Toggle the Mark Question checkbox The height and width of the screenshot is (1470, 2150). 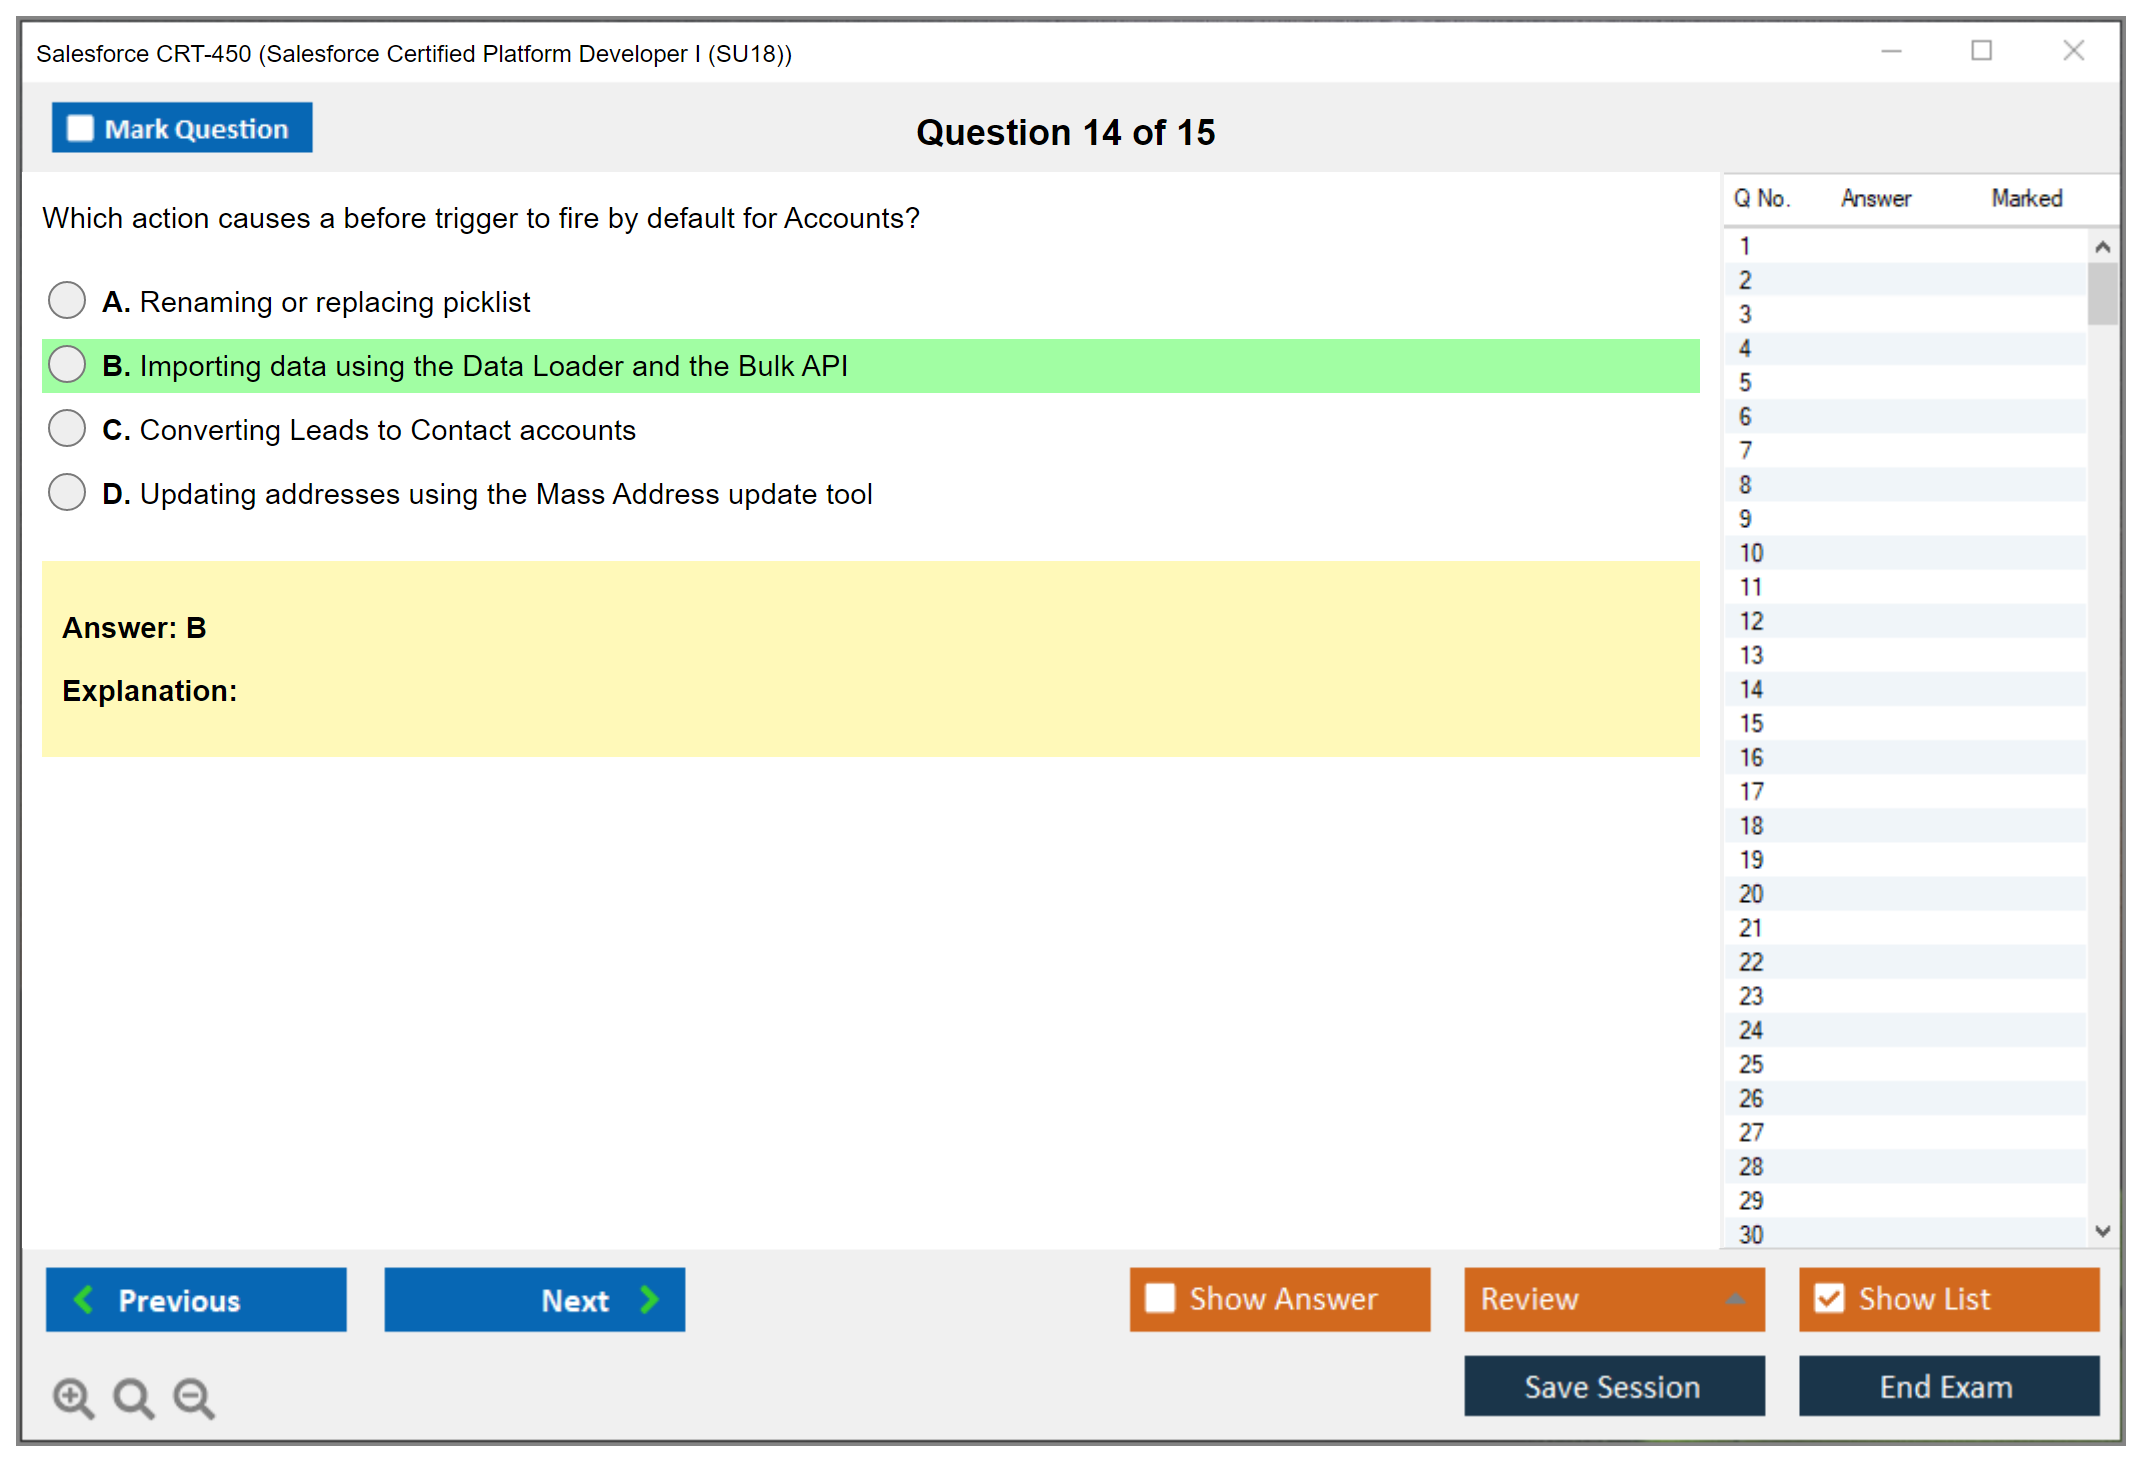pos(80,129)
